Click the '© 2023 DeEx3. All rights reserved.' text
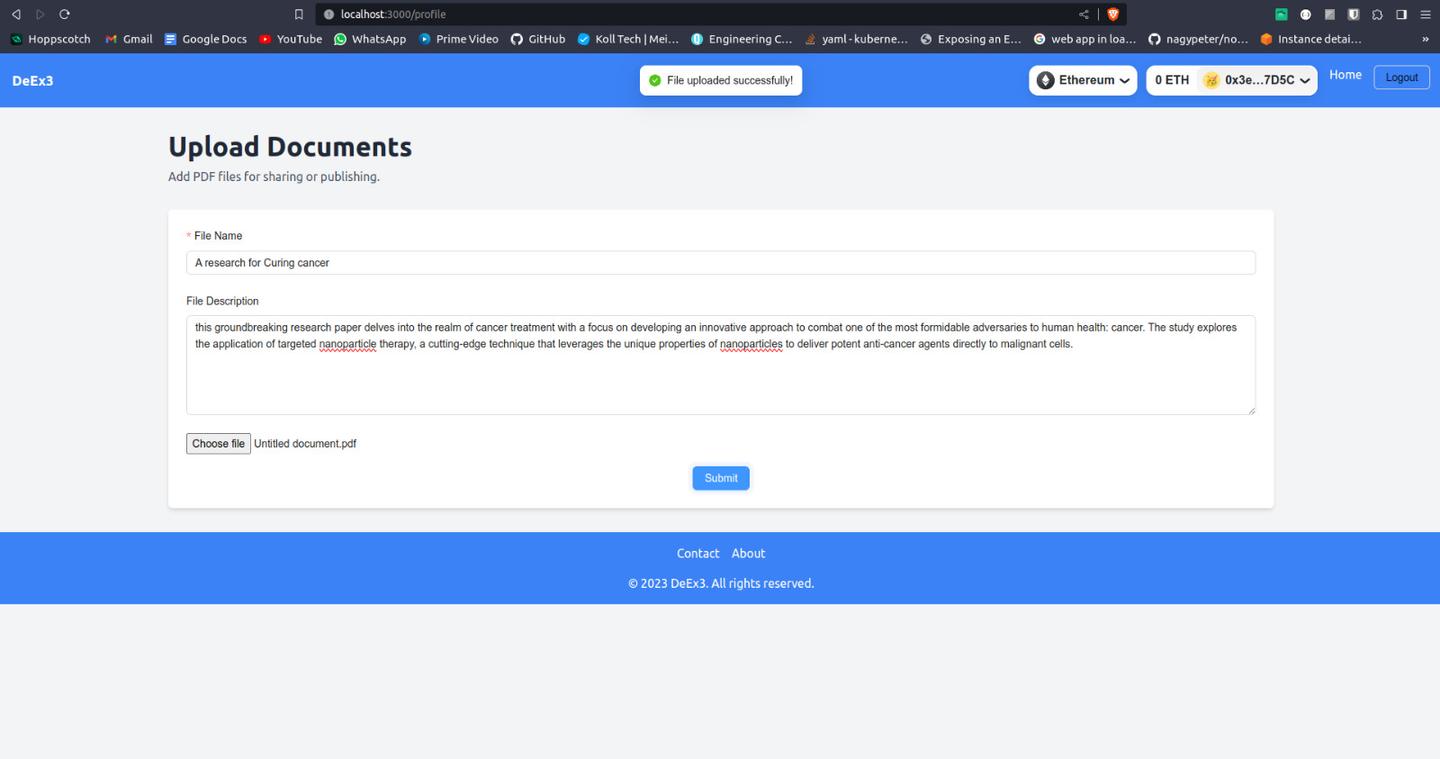1440x759 pixels. click(x=721, y=583)
